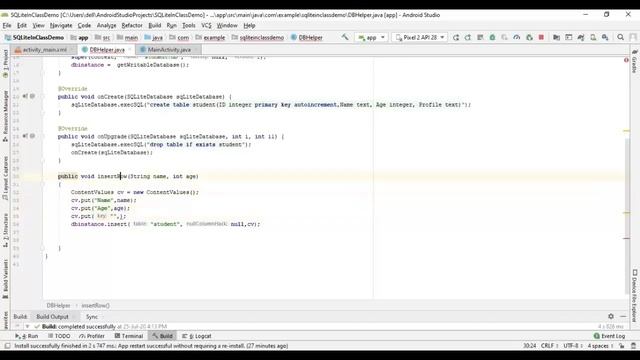This screenshot has height=360, width=640.
Task: Open the Logcat tool window
Action: [197, 336]
